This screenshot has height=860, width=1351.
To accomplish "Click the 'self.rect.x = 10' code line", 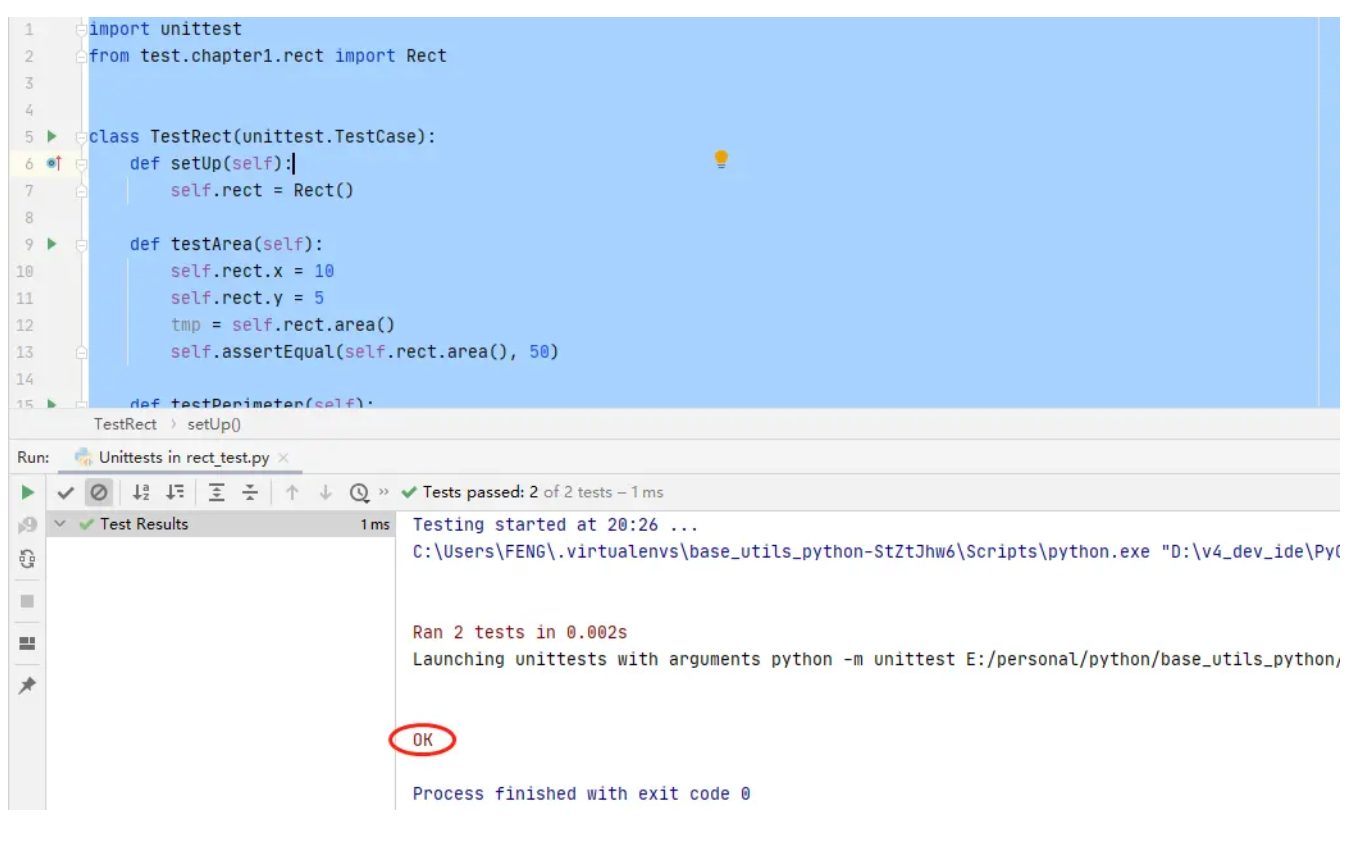I will (x=252, y=271).
